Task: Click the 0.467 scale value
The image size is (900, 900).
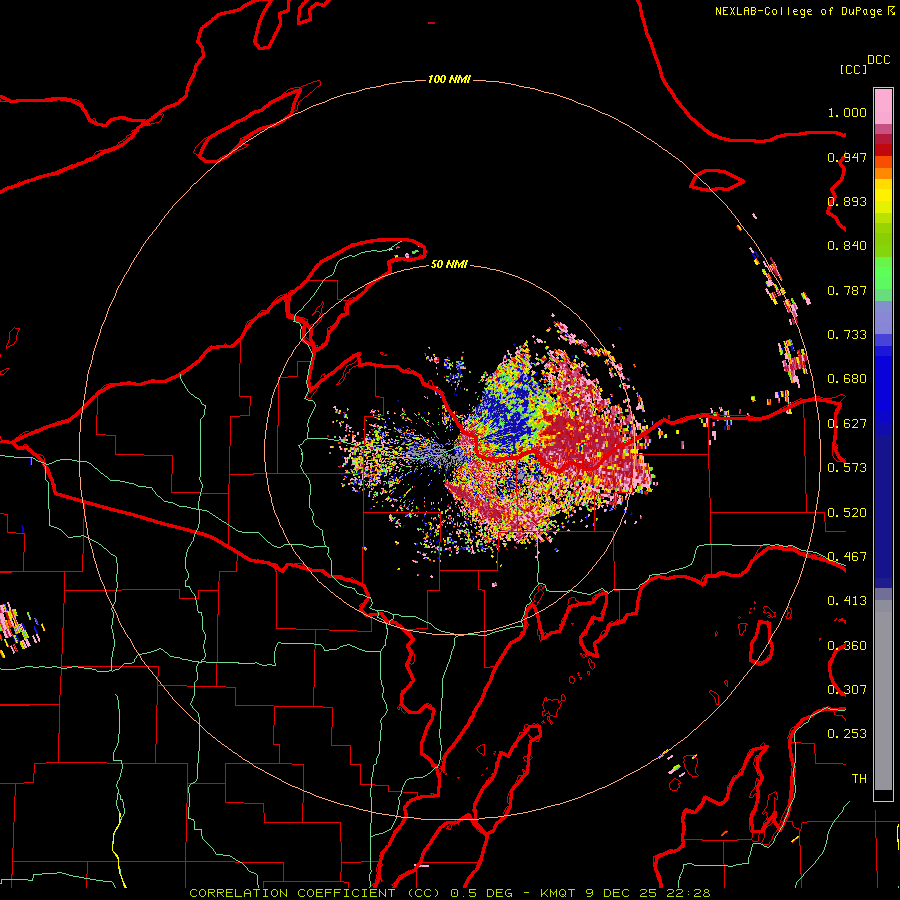Action: click(x=847, y=557)
